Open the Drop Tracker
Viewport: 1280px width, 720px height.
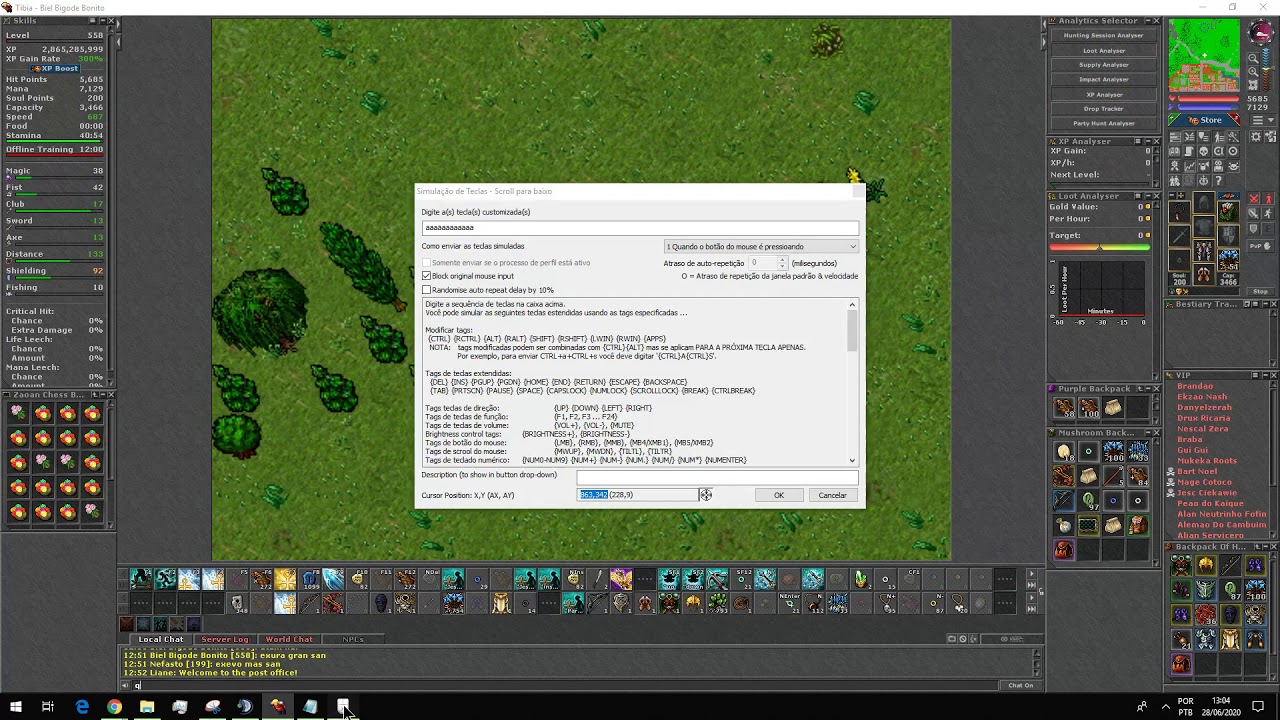pyautogui.click(x=1103, y=109)
